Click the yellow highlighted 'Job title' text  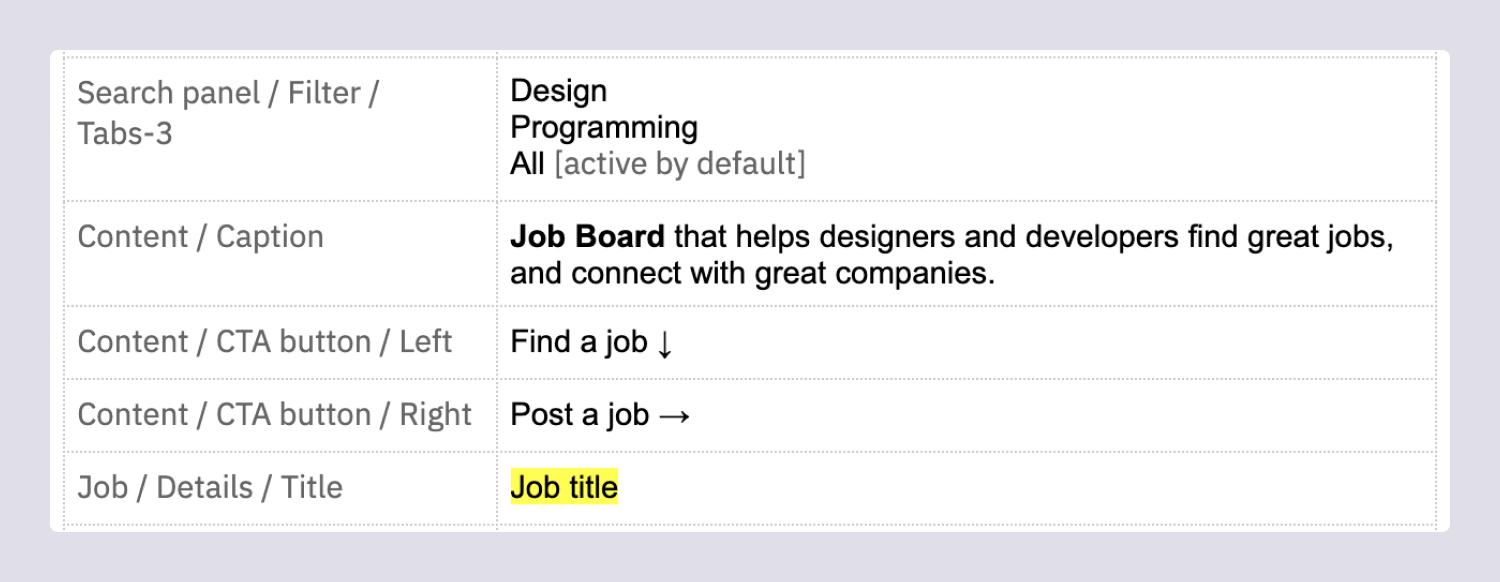tap(564, 487)
